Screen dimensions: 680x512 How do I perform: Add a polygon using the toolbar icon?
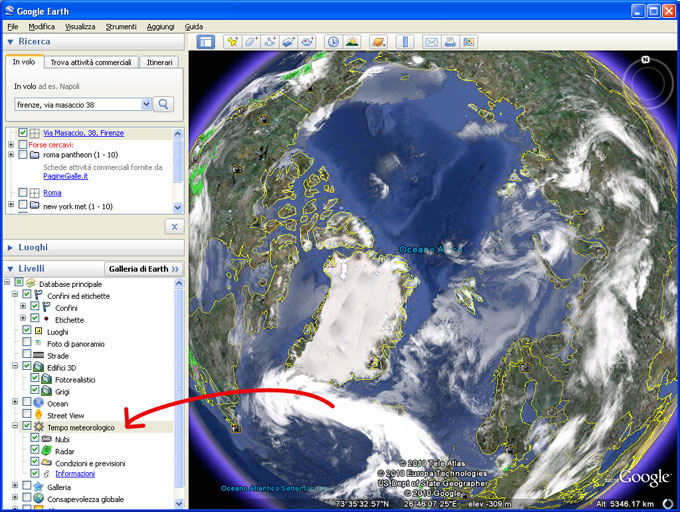click(x=252, y=42)
